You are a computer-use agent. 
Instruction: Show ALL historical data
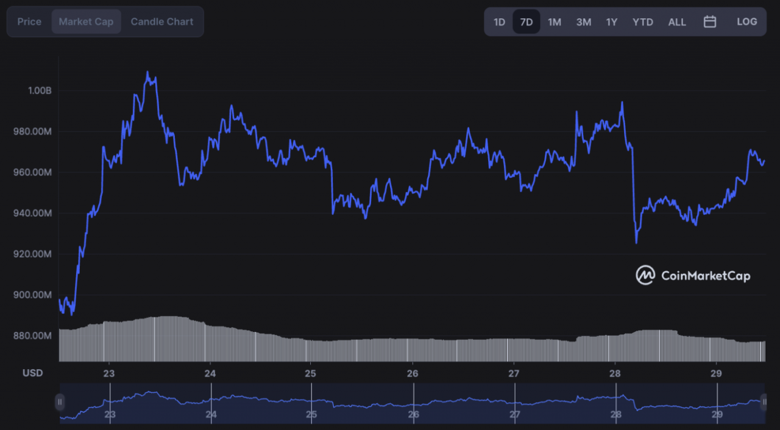coord(677,21)
